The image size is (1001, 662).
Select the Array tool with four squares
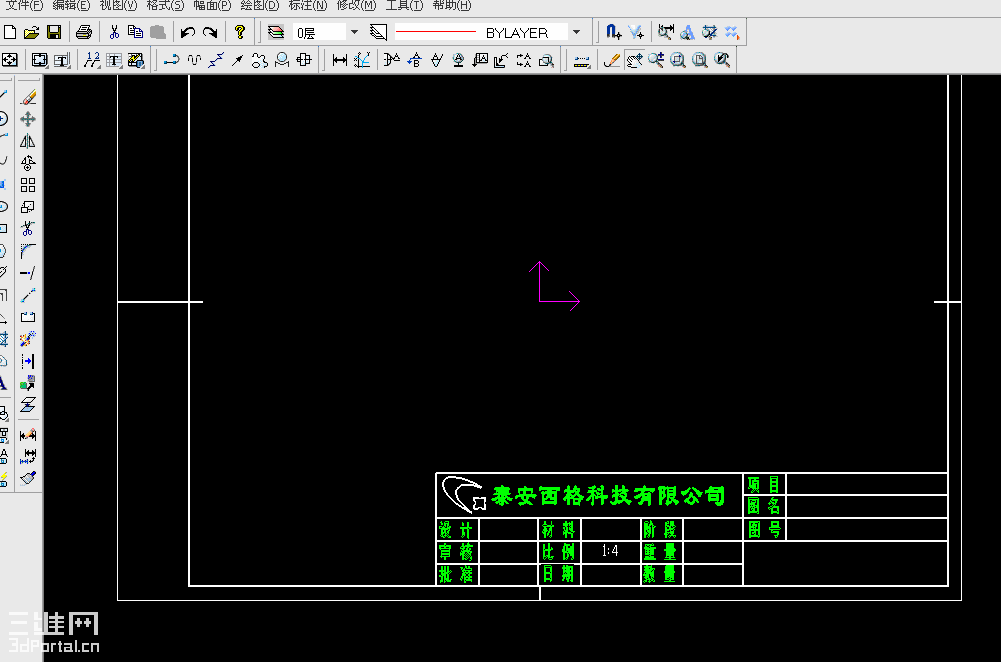pyautogui.click(x=28, y=185)
